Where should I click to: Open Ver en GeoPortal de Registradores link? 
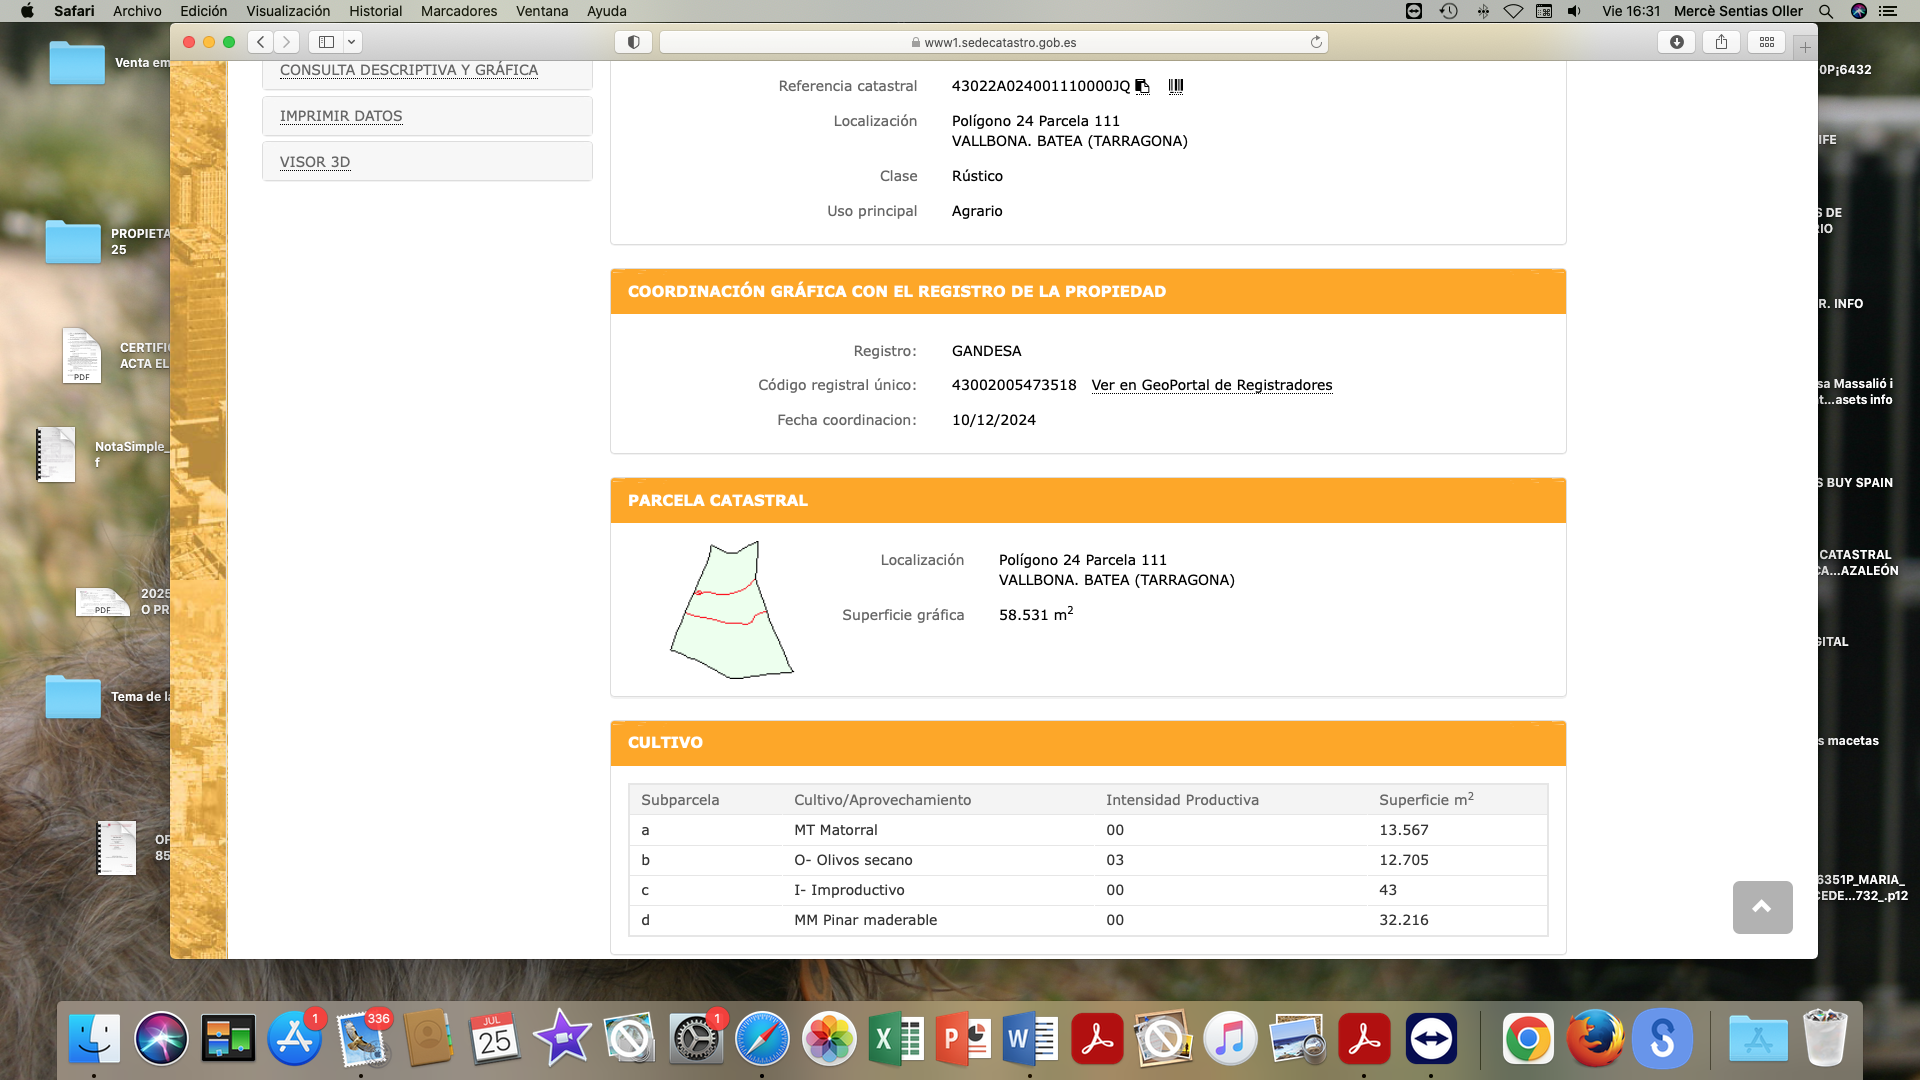(1211, 385)
